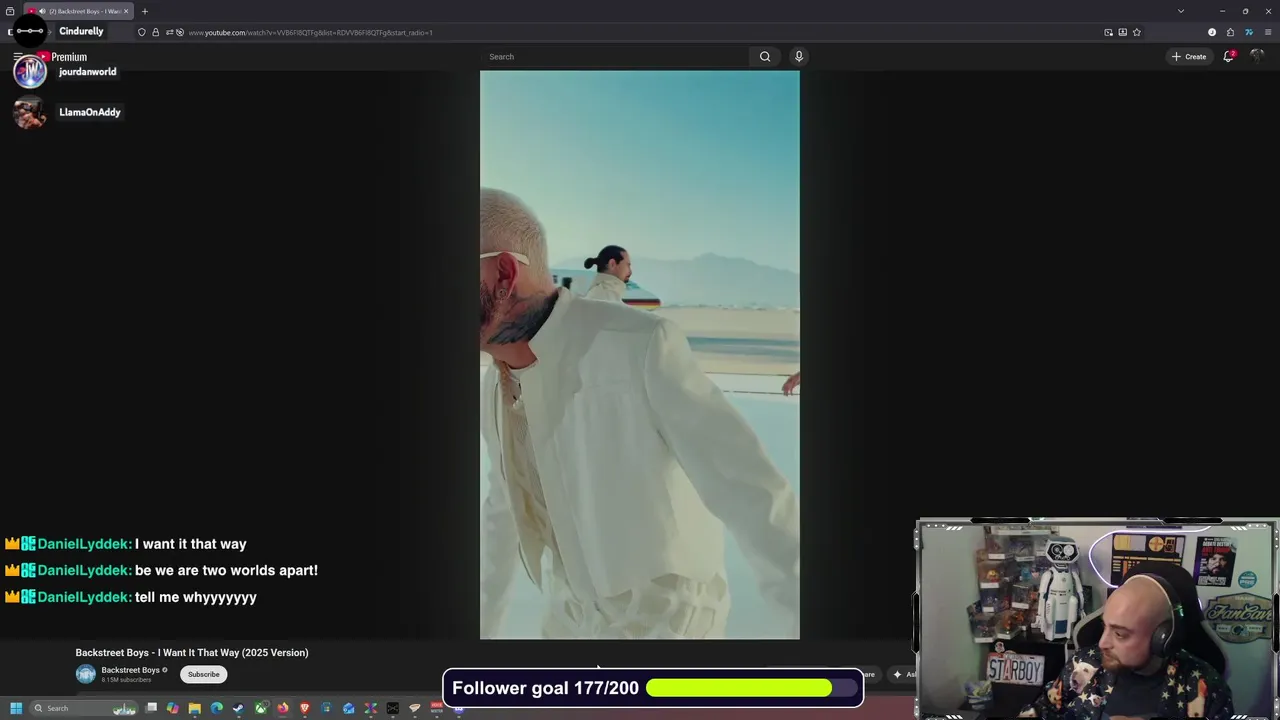1280x720 pixels.
Task: Click the YouTube search magnifier button
Action: pyautogui.click(x=765, y=57)
